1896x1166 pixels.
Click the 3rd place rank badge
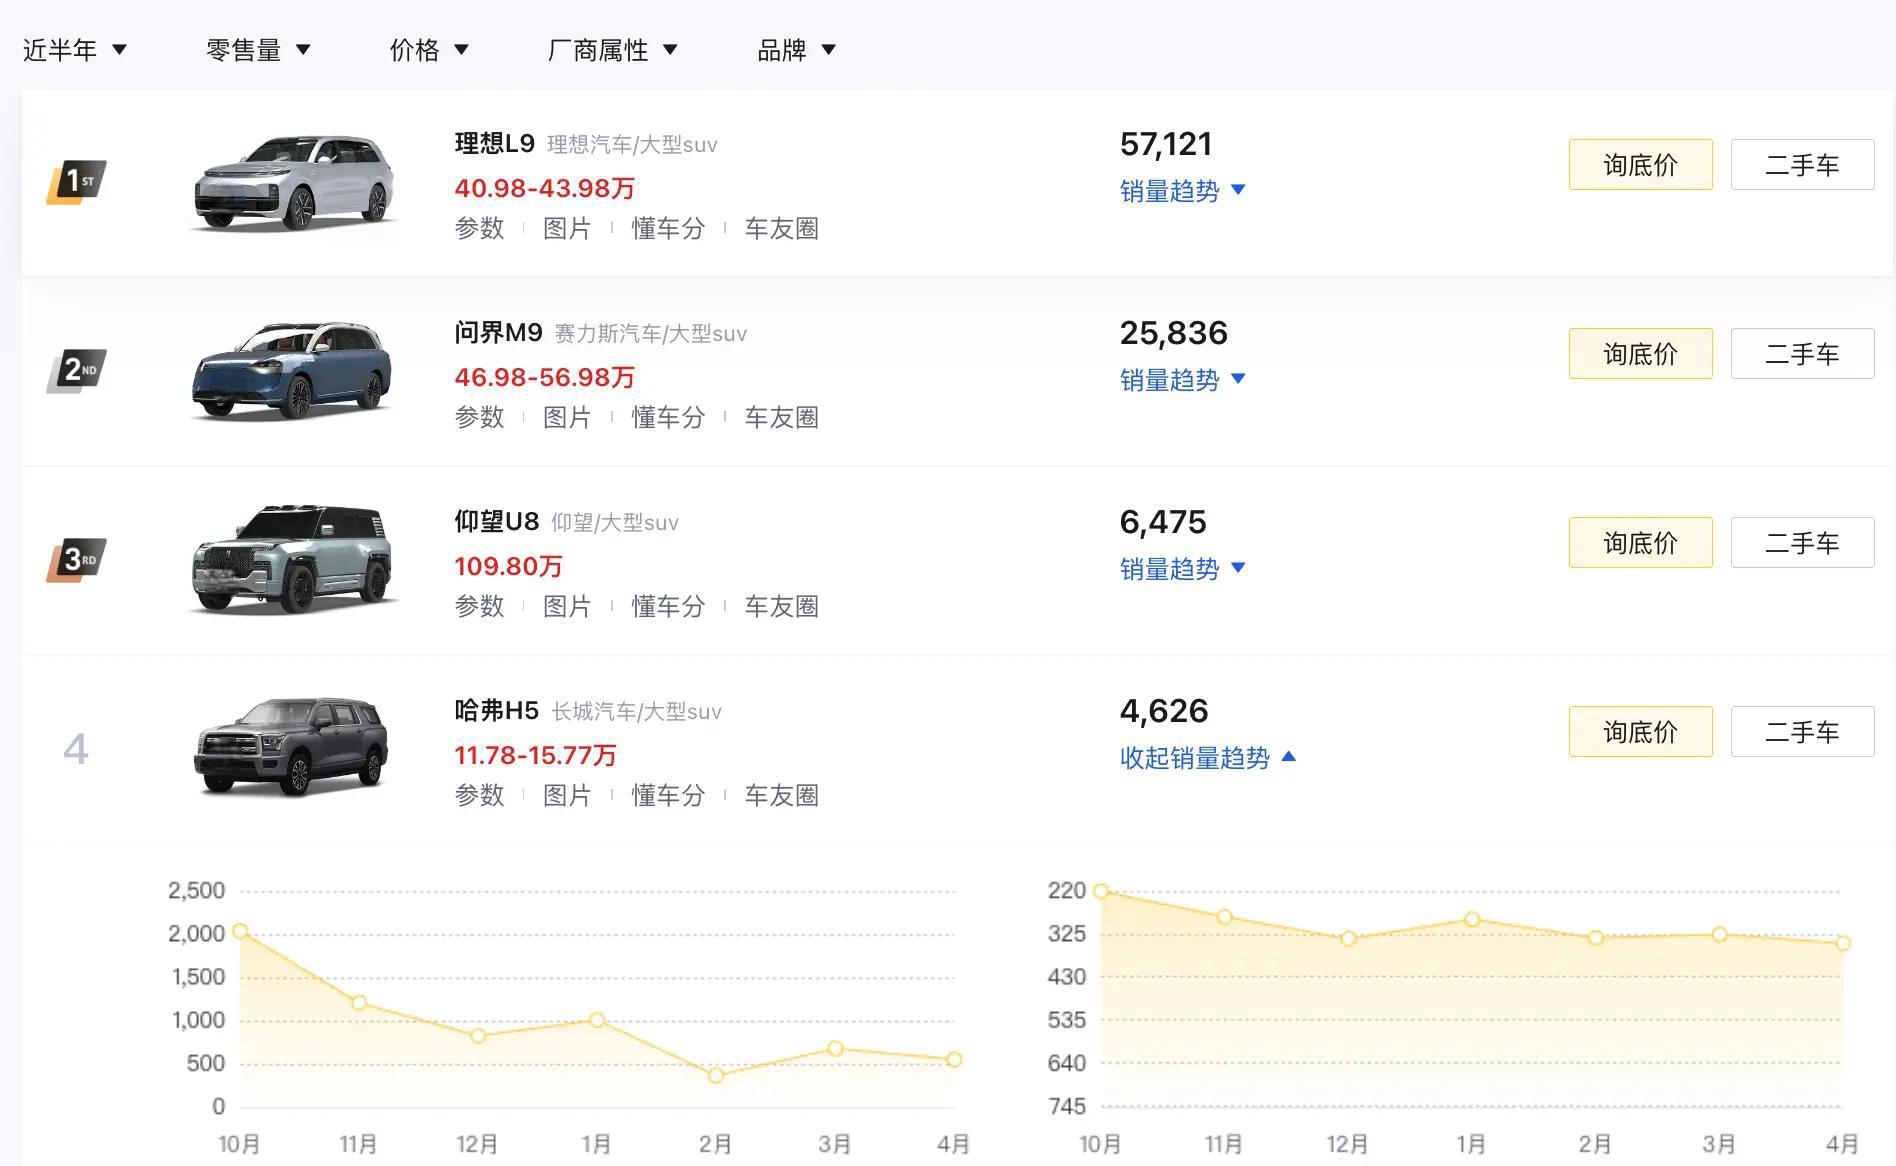click(x=76, y=560)
